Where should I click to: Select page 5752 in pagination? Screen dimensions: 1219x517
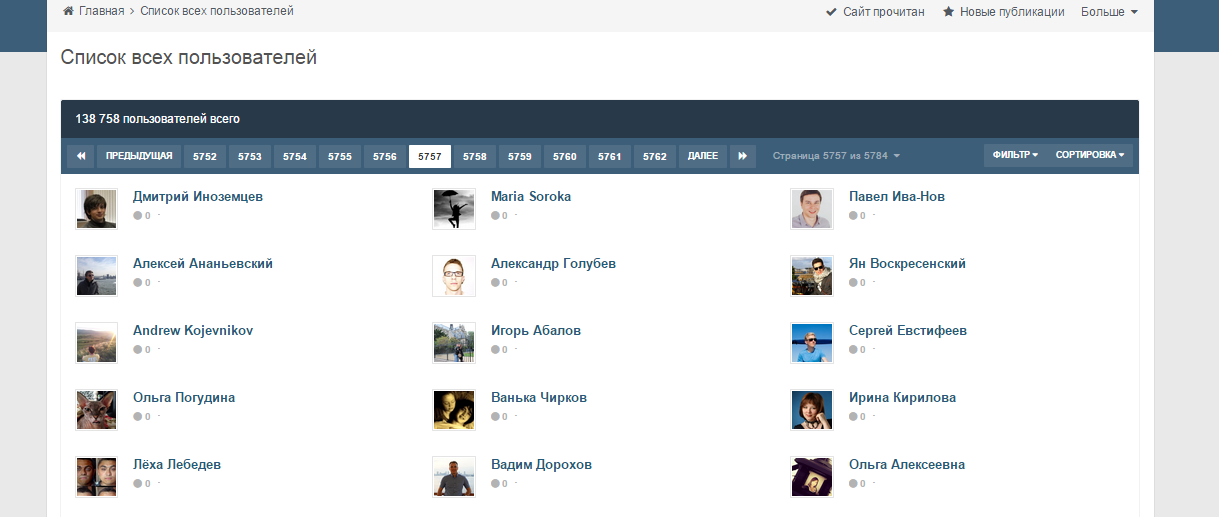pos(205,156)
